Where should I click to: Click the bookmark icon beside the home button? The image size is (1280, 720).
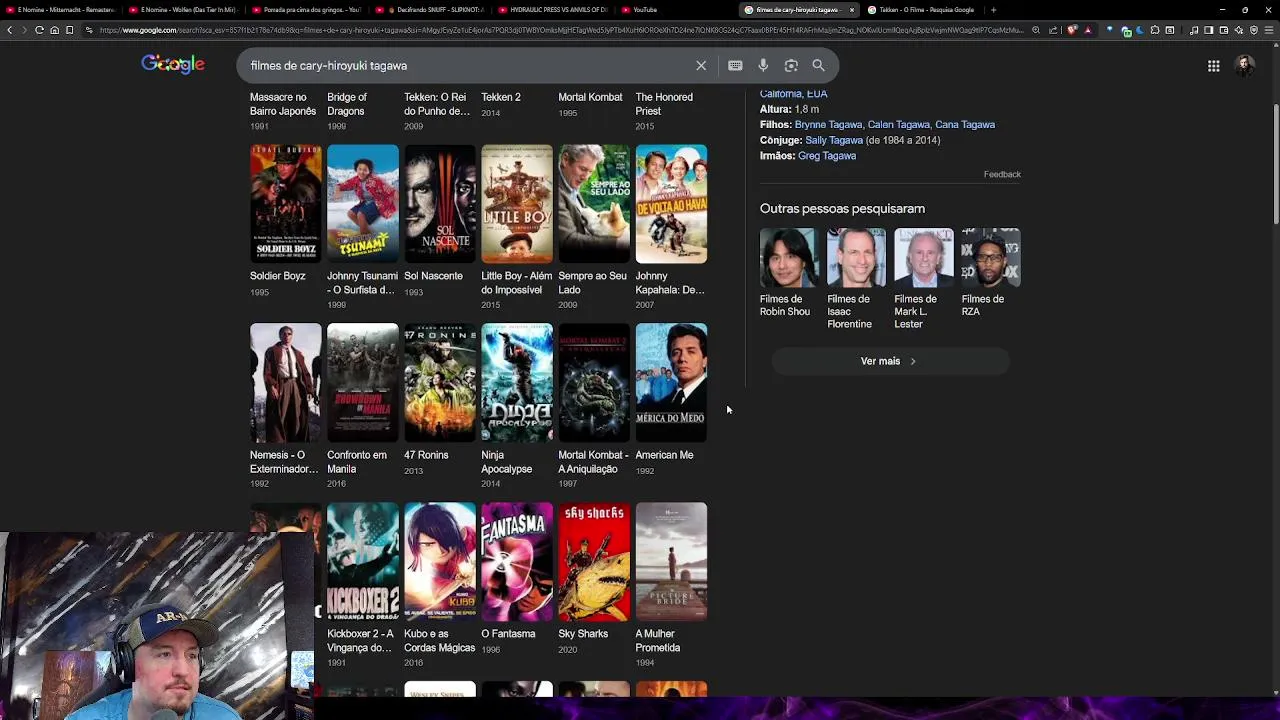pos(69,30)
